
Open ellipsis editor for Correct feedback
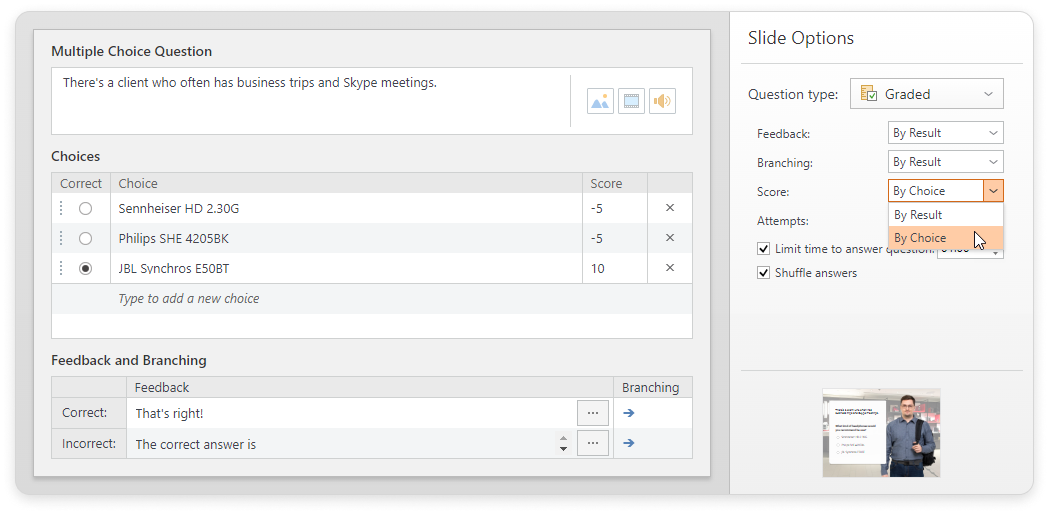point(593,413)
